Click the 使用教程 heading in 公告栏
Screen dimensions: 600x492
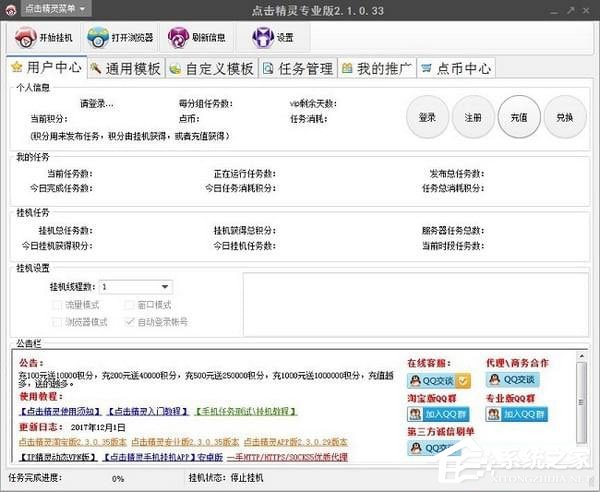pyautogui.click(x=41, y=396)
